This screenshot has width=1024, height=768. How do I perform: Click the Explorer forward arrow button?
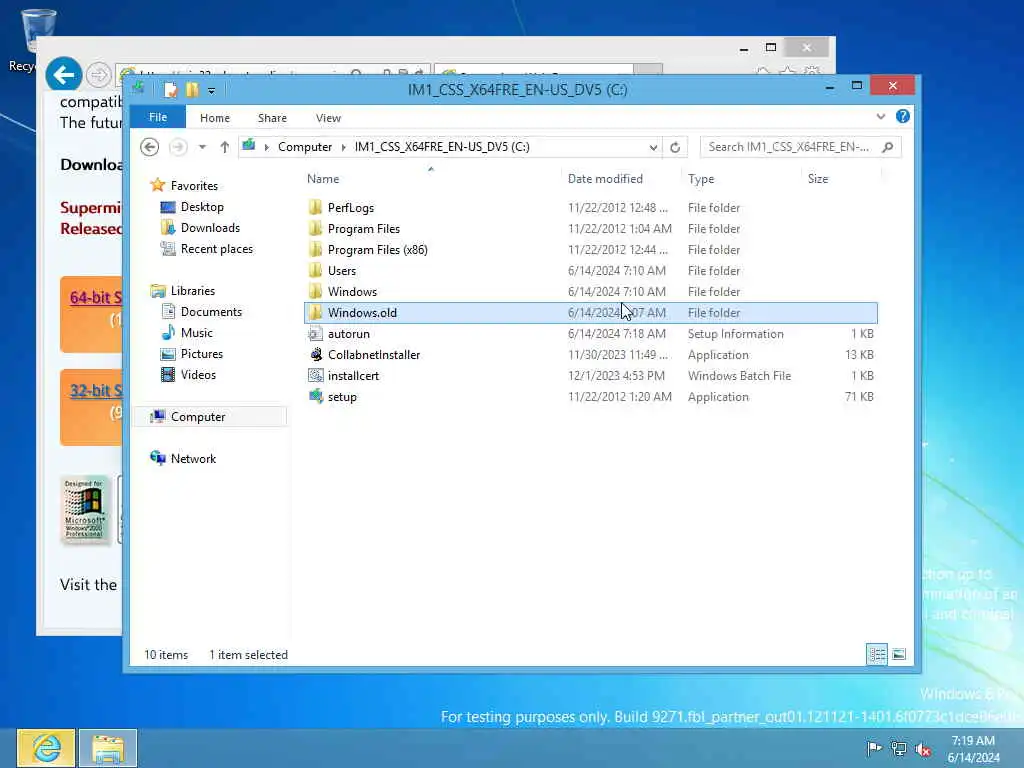(178, 147)
